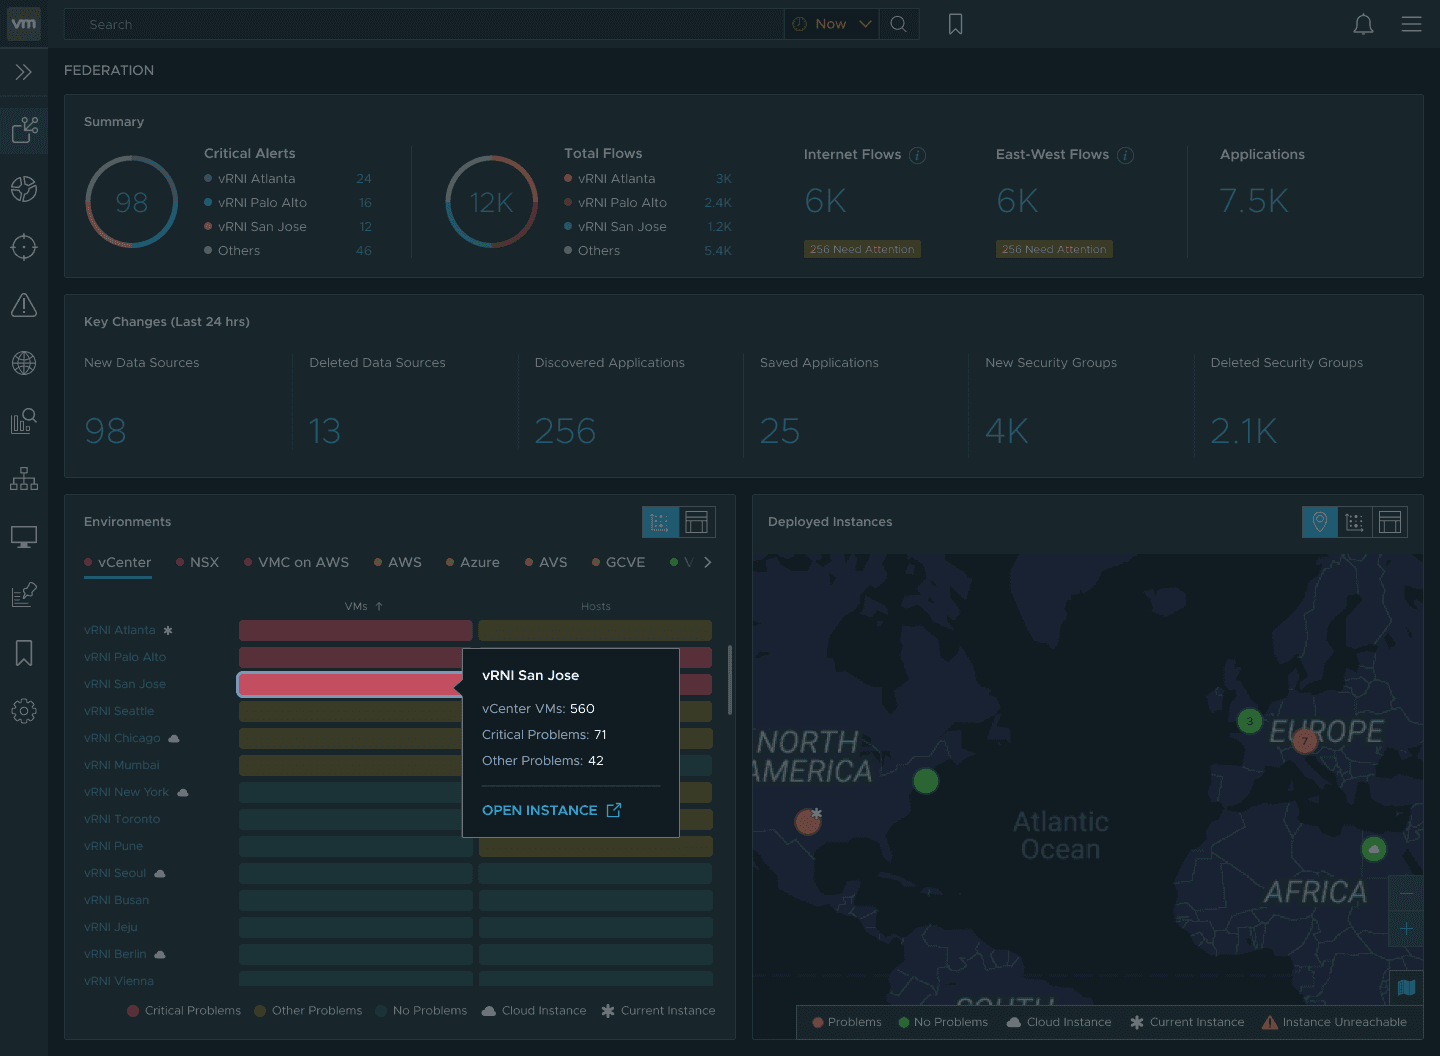The height and width of the screenshot is (1056, 1440).
Task: Click the bookmark icon in the top bar
Action: 956,24
